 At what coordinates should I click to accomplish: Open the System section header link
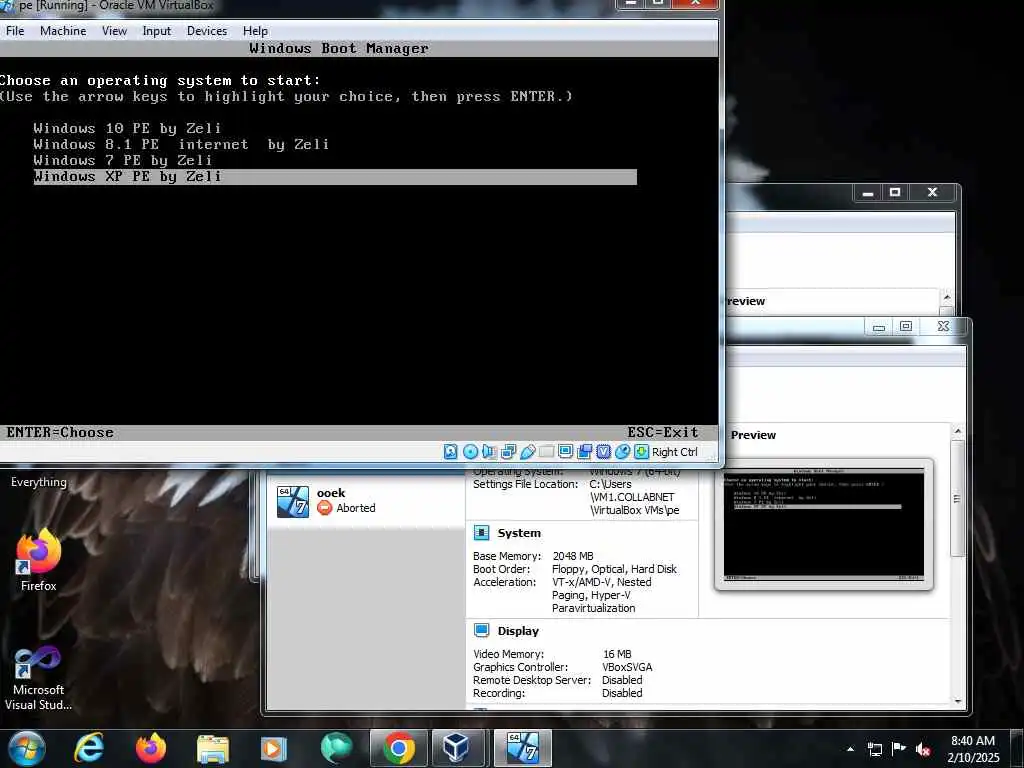coord(519,533)
